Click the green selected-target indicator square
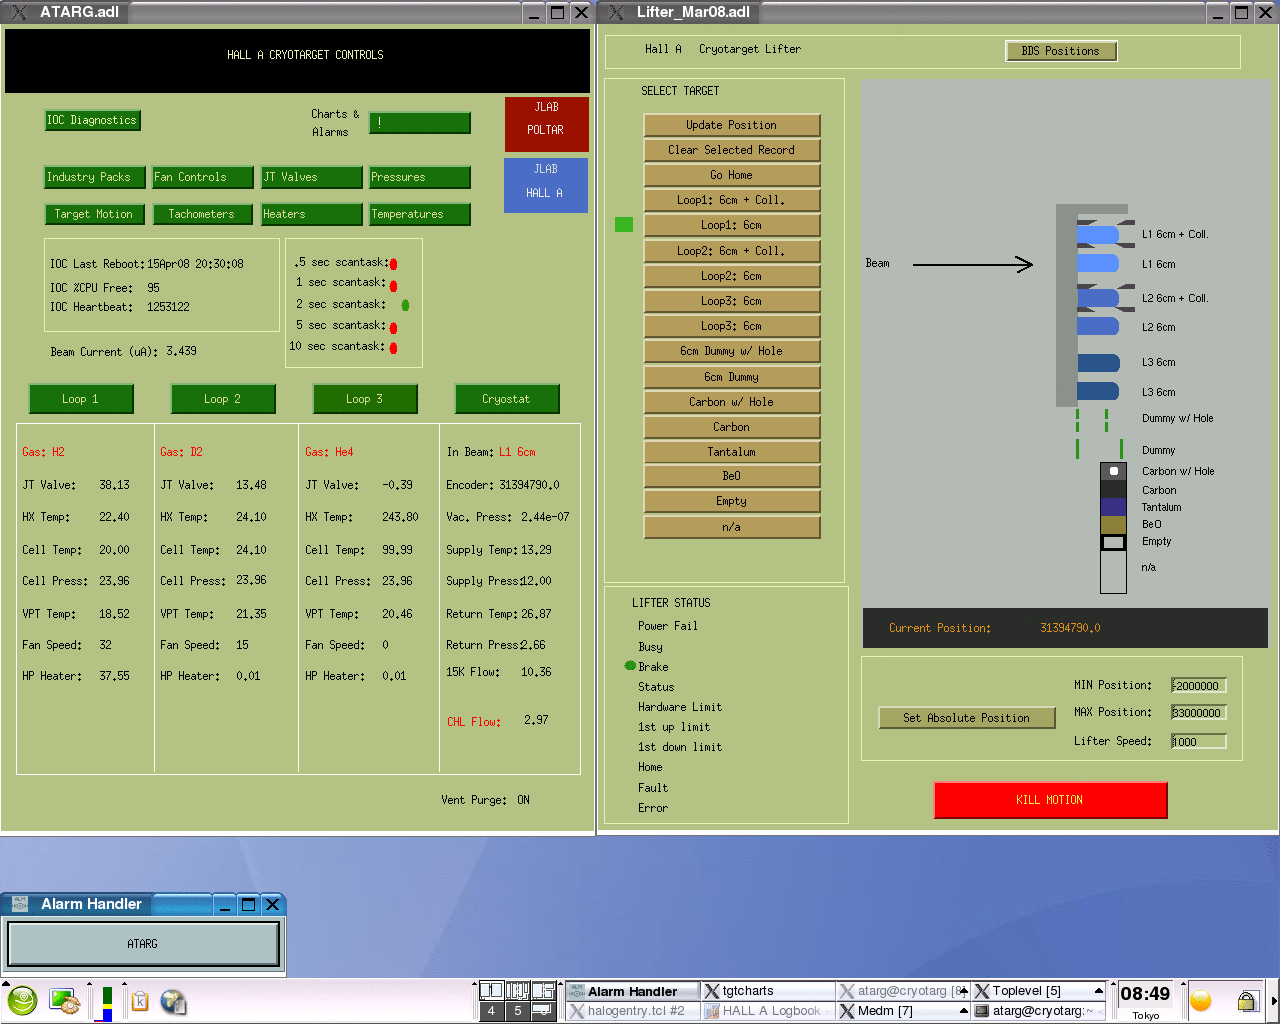 624,225
